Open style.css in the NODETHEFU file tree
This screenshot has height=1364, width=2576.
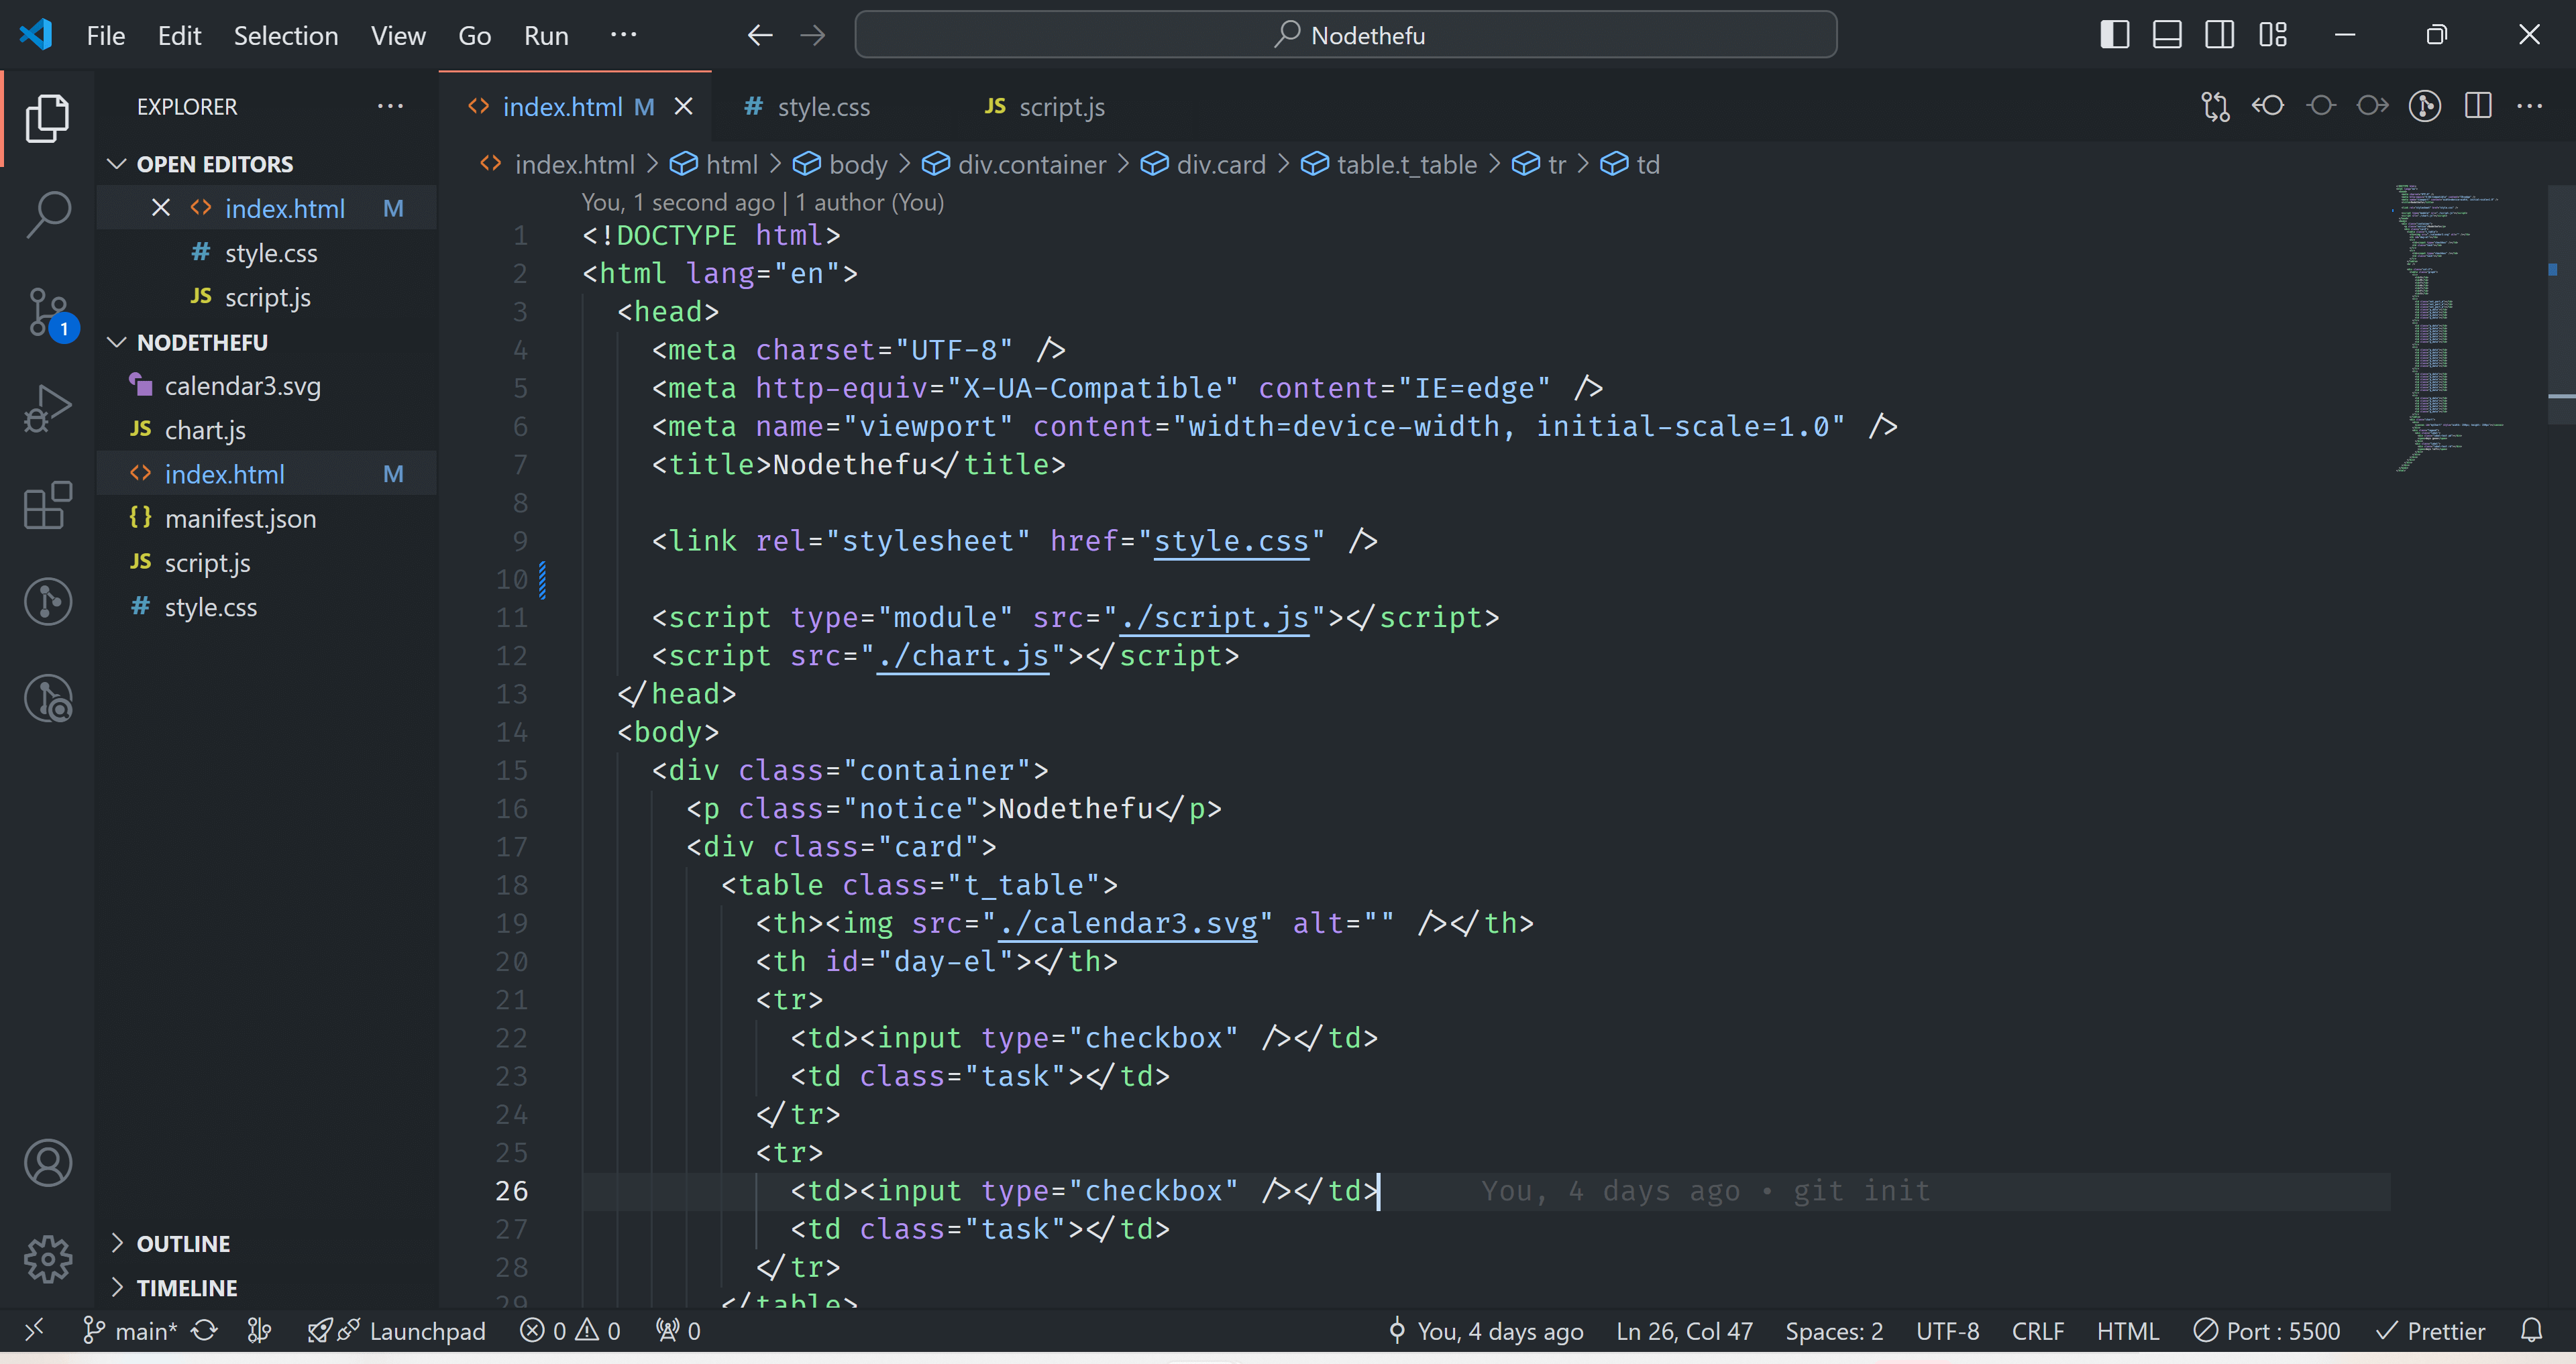[267, 606]
